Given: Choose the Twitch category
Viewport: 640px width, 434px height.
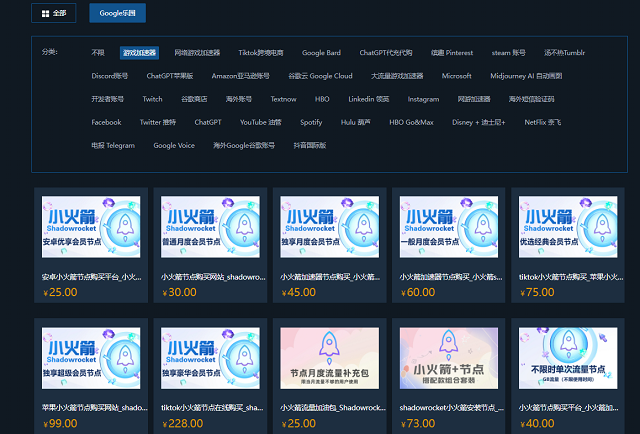Looking at the screenshot, I should pos(152,99).
